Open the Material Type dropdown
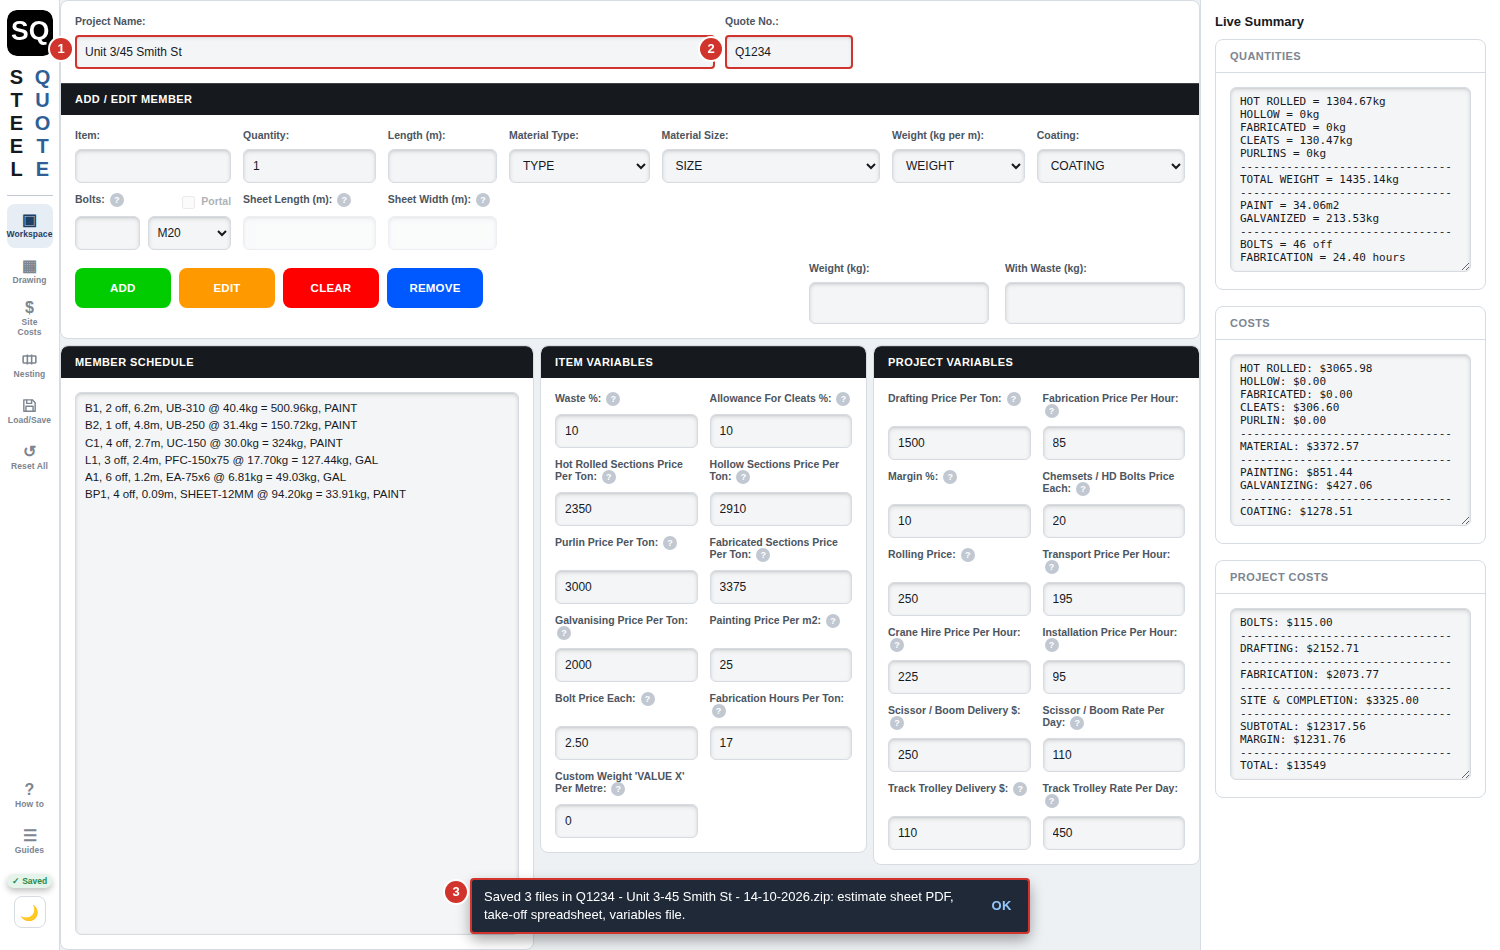 coord(579,166)
